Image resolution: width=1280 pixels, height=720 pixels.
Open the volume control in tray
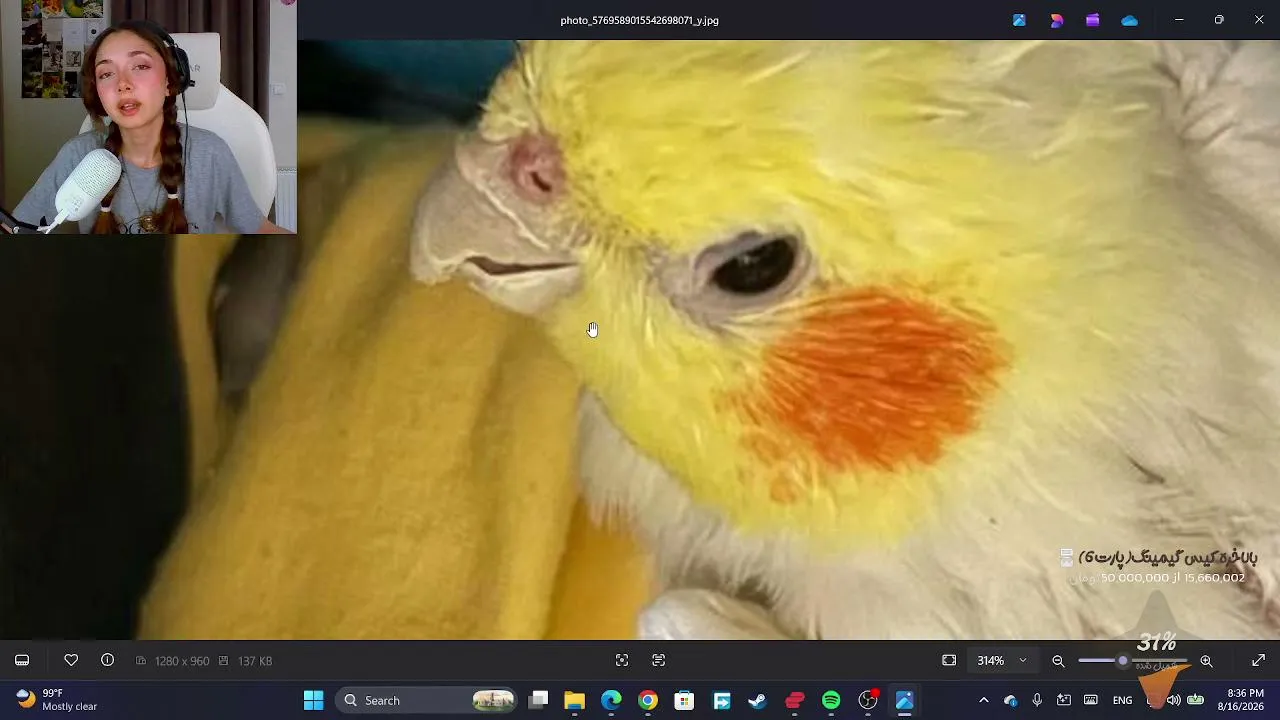pos(1172,700)
